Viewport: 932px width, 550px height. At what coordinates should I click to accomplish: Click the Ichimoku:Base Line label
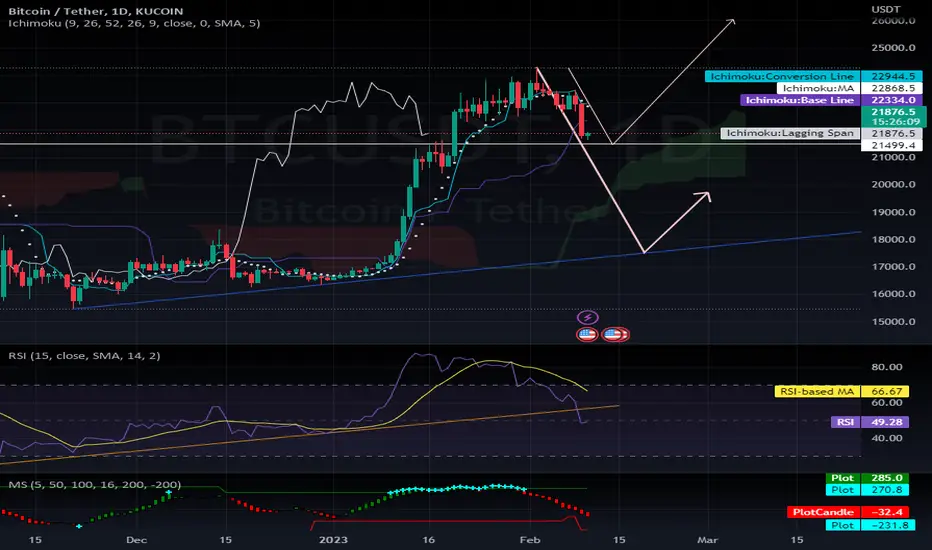coord(799,100)
